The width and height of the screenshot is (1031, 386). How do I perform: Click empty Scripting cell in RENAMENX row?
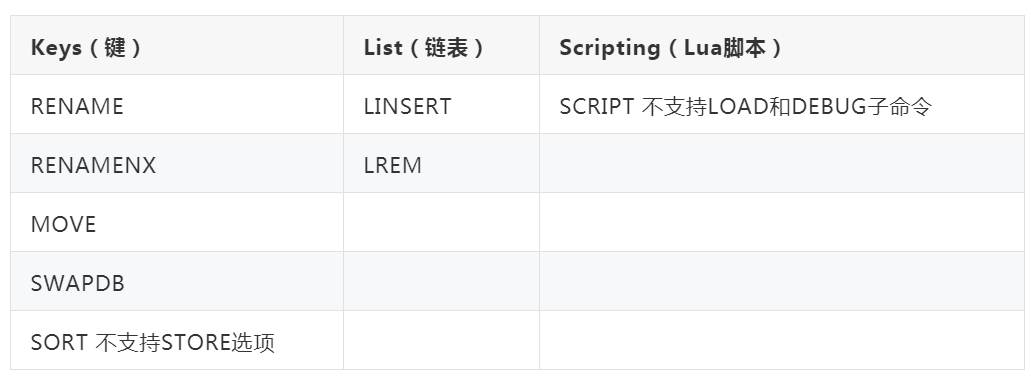click(782, 164)
